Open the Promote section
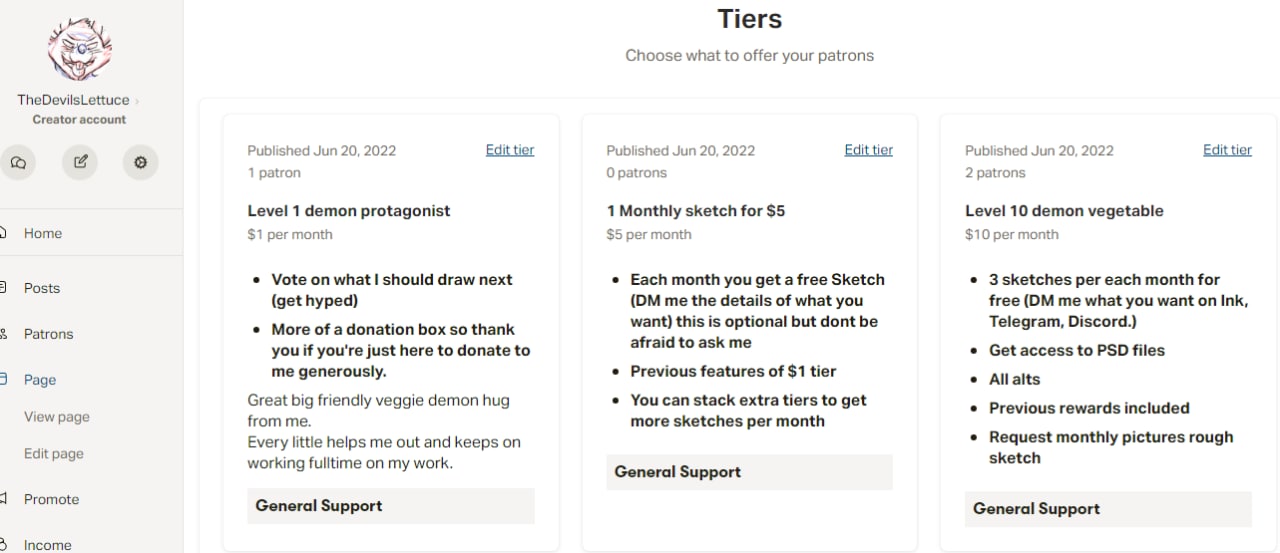This screenshot has width=1280, height=553. point(51,499)
